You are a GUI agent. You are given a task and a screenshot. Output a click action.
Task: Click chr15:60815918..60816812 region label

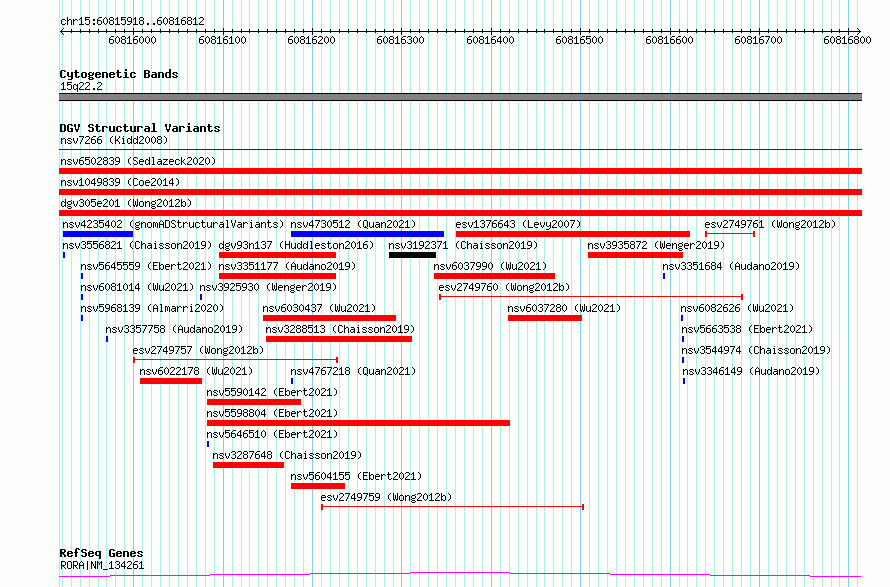[132, 21]
